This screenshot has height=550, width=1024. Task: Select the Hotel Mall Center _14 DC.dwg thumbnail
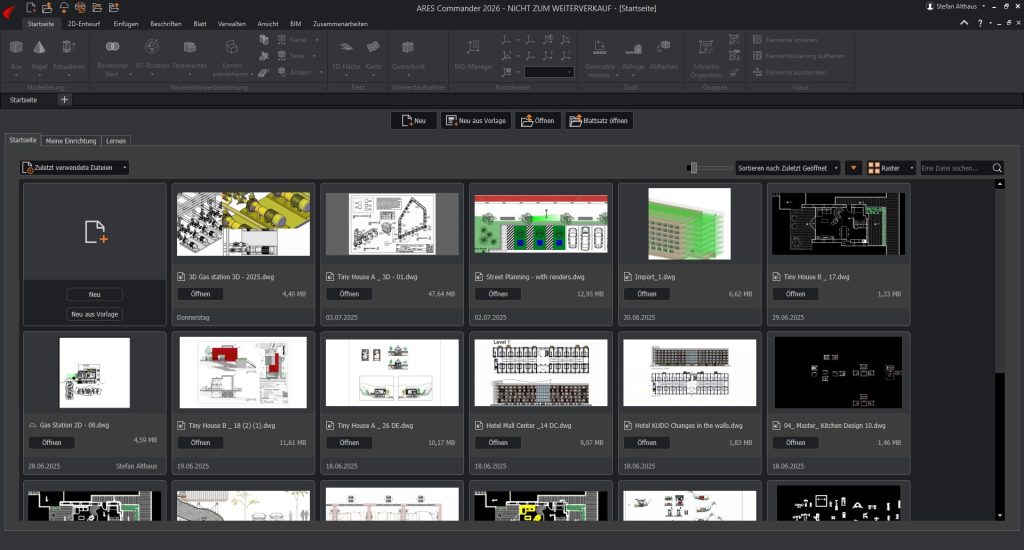click(x=540, y=372)
